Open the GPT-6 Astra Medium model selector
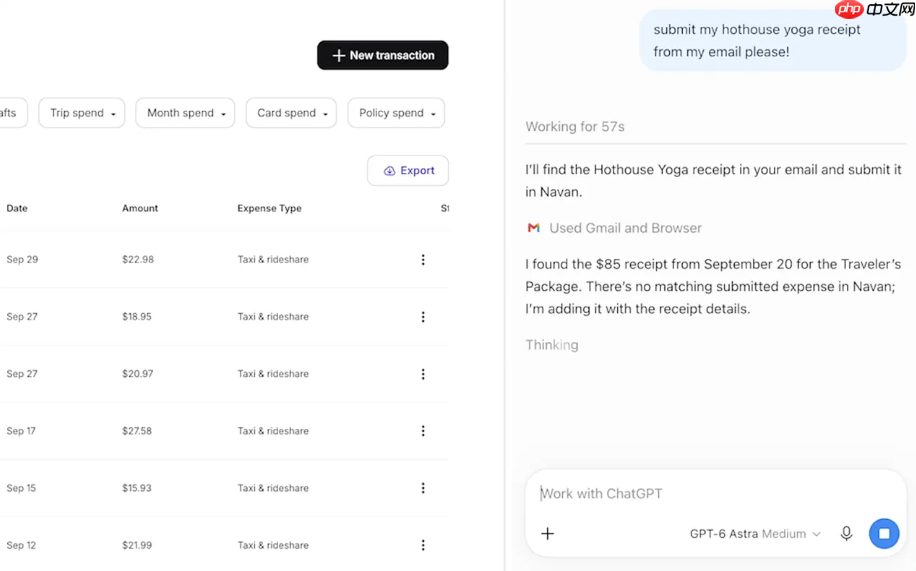The width and height of the screenshot is (916, 571). 755,534
